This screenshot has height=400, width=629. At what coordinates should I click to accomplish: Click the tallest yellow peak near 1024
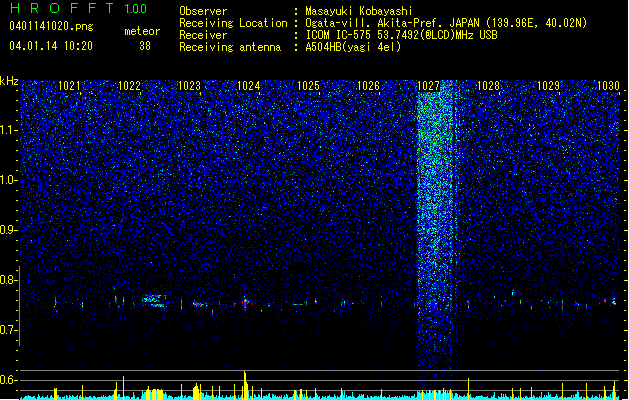[245, 384]
